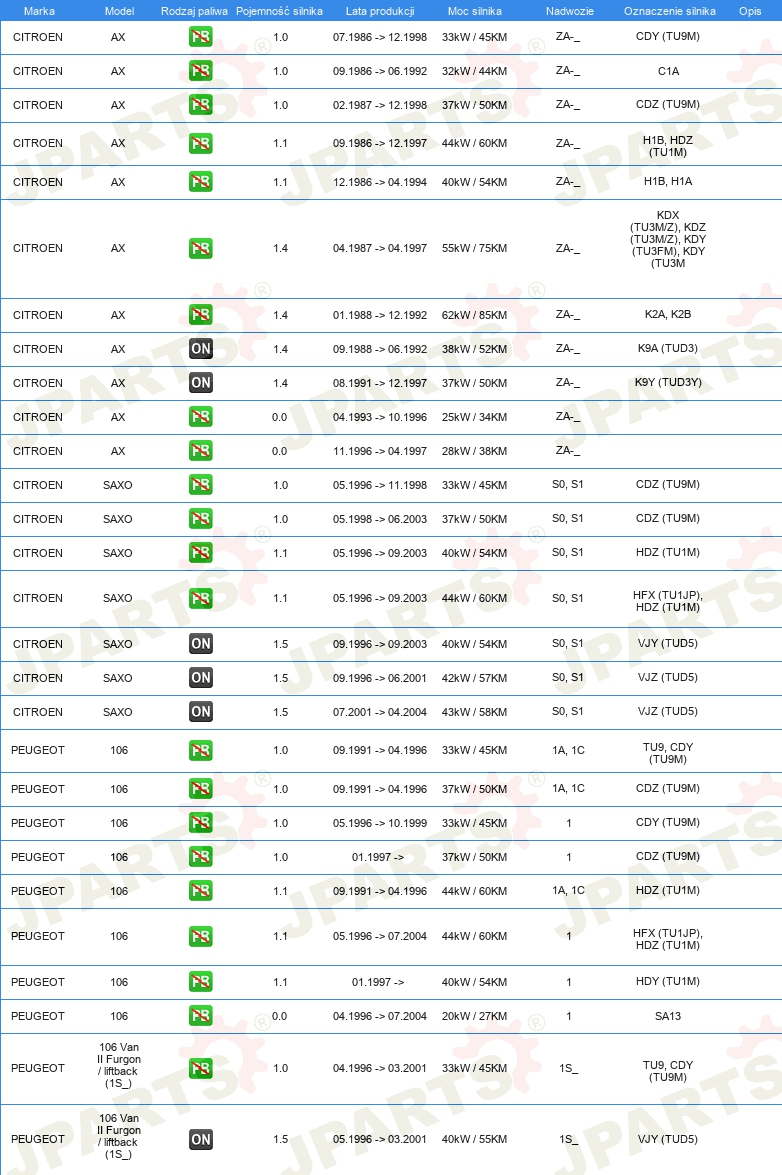Click the Oznaczenie silnika column header

point(670,11)
